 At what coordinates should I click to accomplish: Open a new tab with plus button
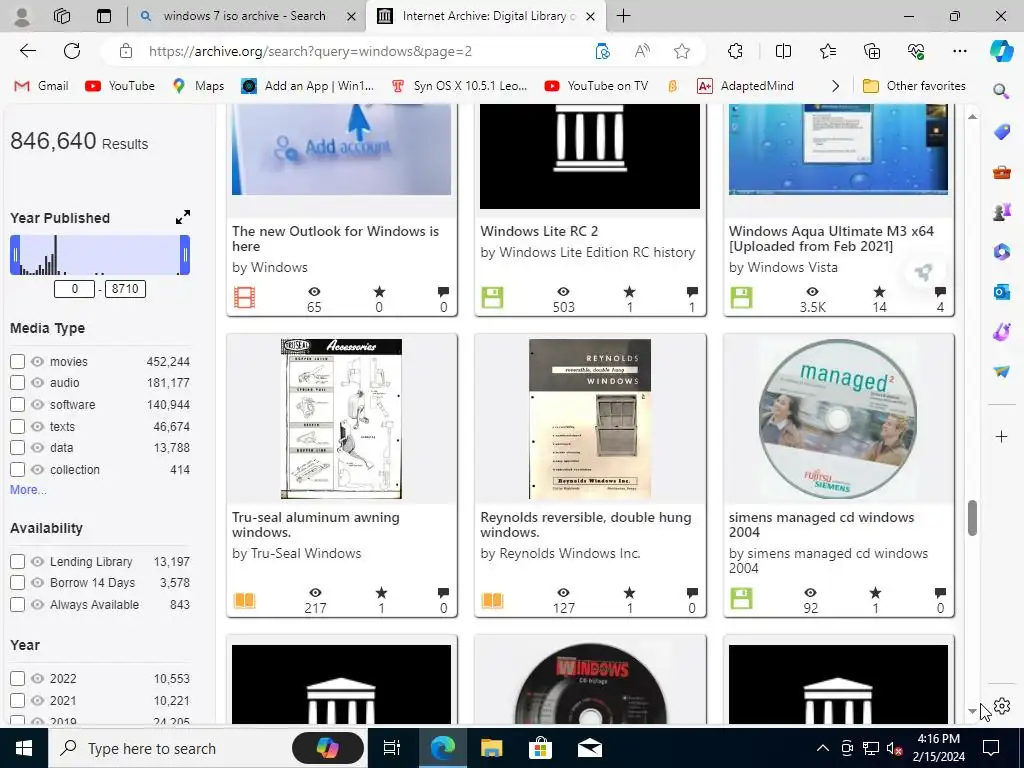[x=624, y=16]
